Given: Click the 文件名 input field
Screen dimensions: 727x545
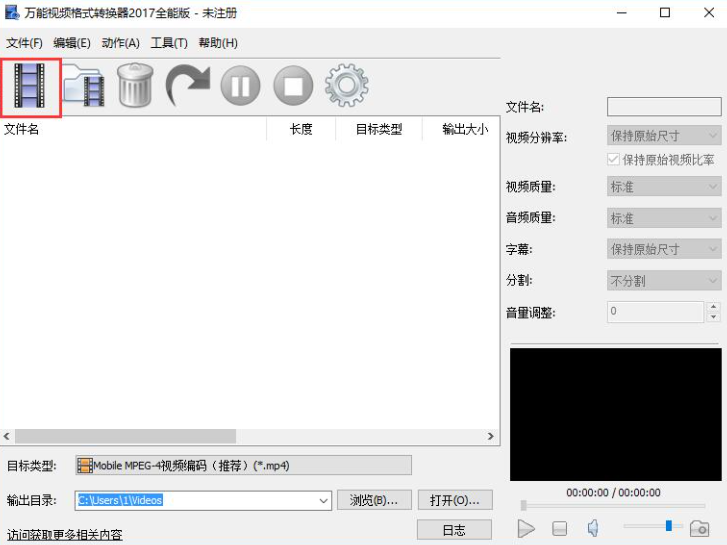Looking at the screenshot, I should 664,107.
